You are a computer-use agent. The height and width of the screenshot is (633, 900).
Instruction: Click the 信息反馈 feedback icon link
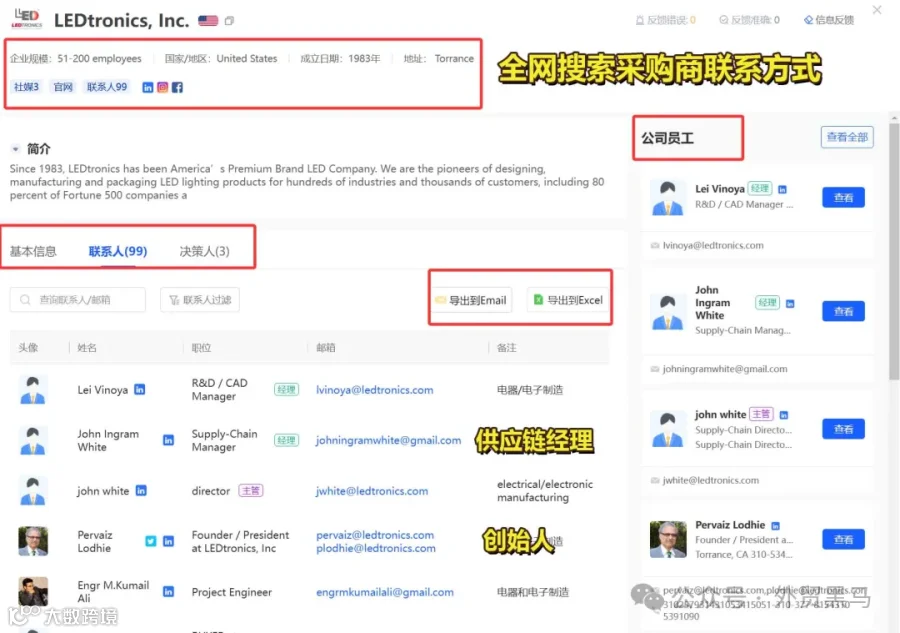click(x=828, y=20)
